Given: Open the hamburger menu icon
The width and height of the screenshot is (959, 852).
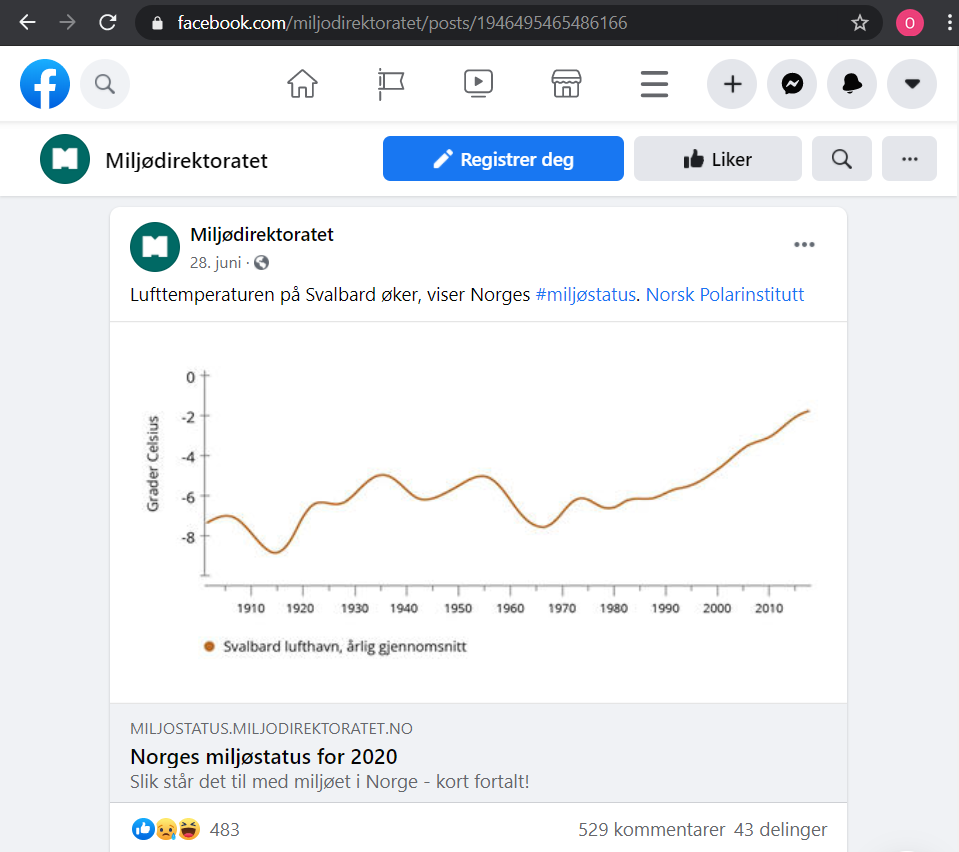Looking at the screenshot, I should pyautogui.click(x=654, y=84).
